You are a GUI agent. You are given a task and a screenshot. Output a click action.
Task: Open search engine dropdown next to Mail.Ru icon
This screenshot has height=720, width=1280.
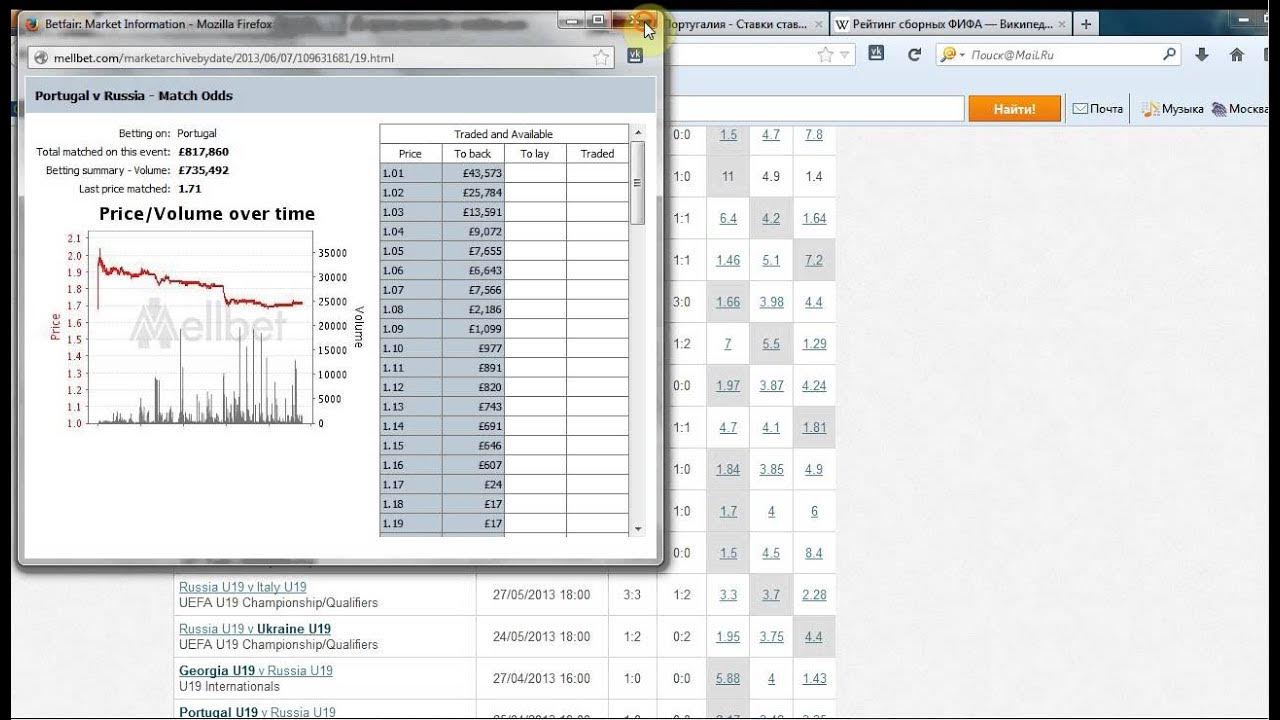tap(961, 56)
